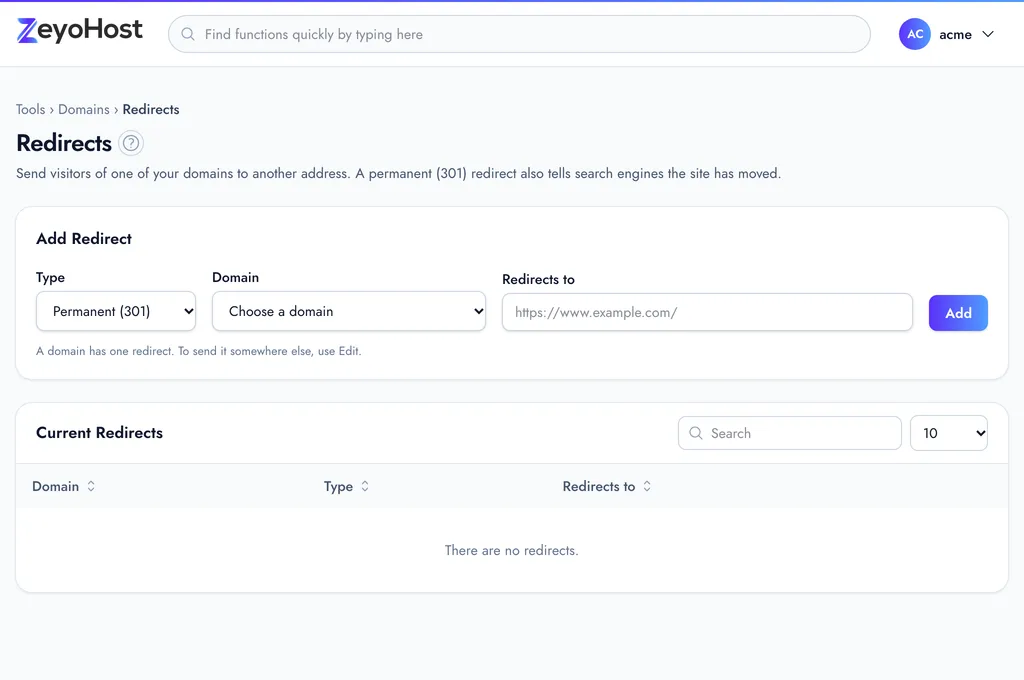Click the Type column header text
Viewport: 1024px width, 680px height.
pos(338,487)
